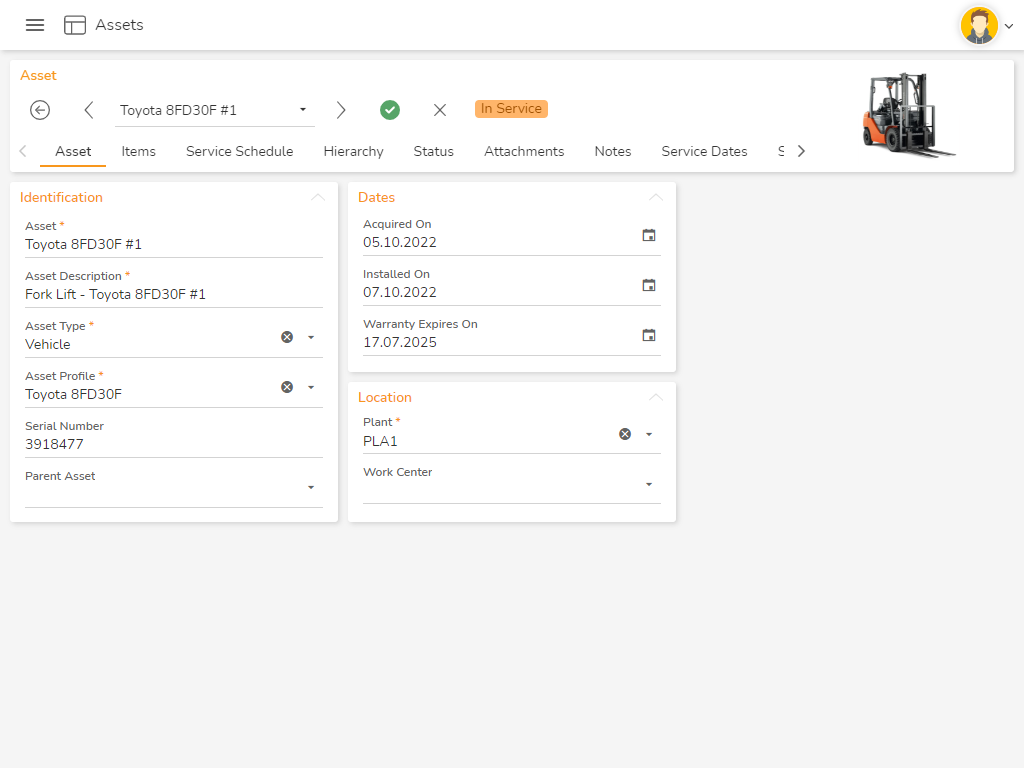This screenshot has height=768, width=1024.
Task: Edit the Acquired On date 05.10.2022
Action: 400,242
